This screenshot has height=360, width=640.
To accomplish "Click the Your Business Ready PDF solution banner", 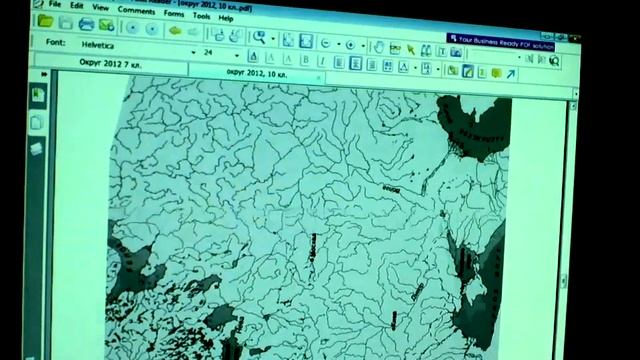I will point(500,42).
